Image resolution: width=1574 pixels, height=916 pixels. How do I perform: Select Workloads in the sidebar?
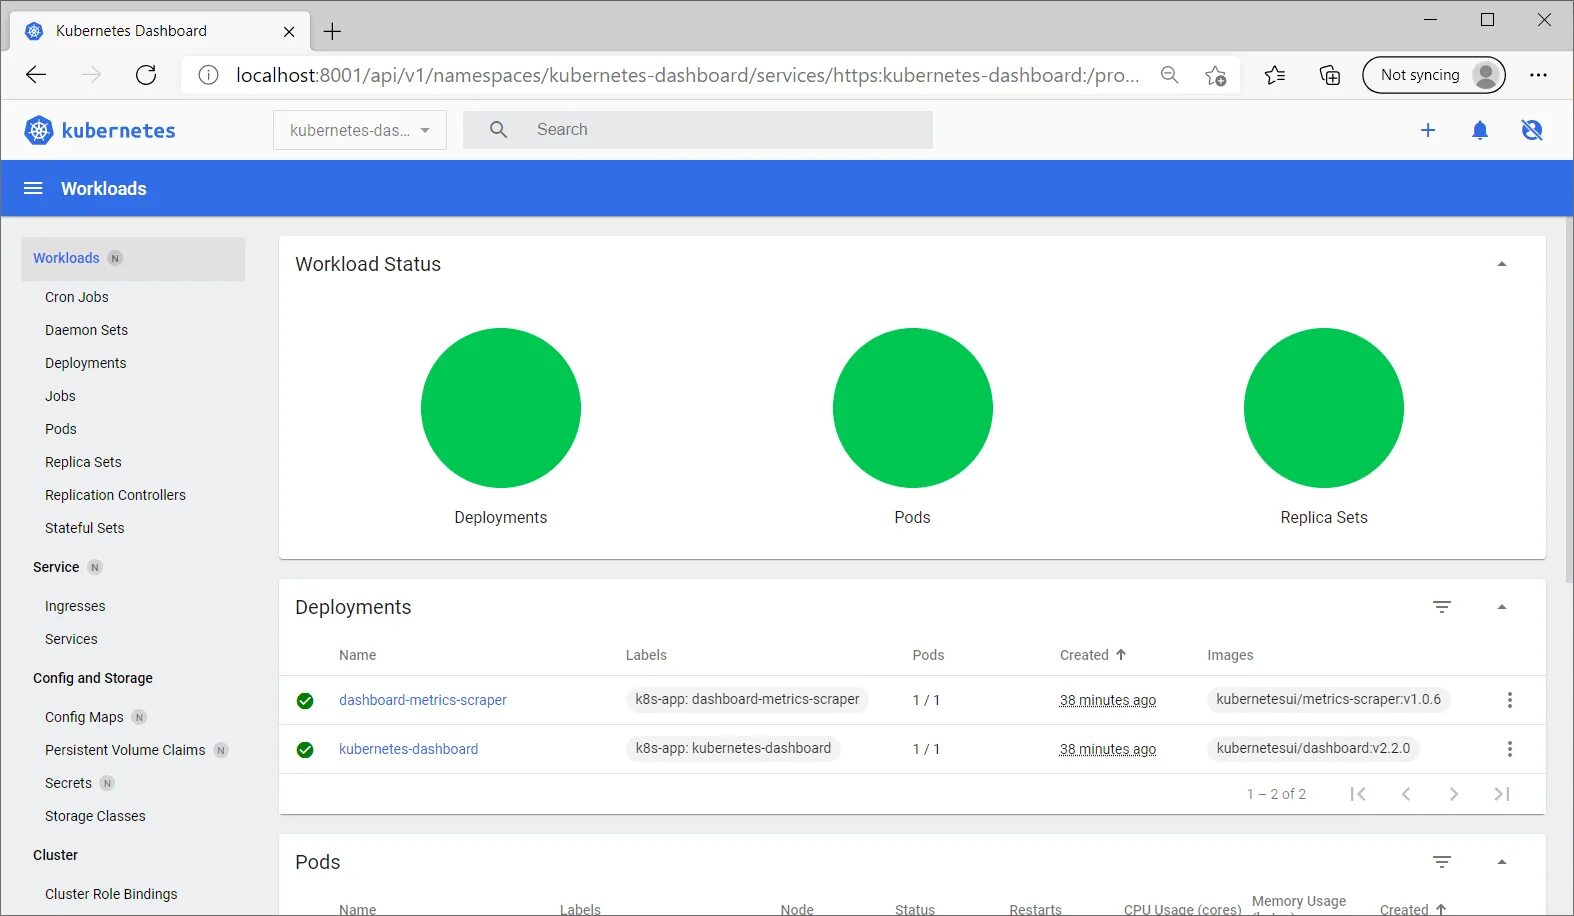click(x=133, y=258)
